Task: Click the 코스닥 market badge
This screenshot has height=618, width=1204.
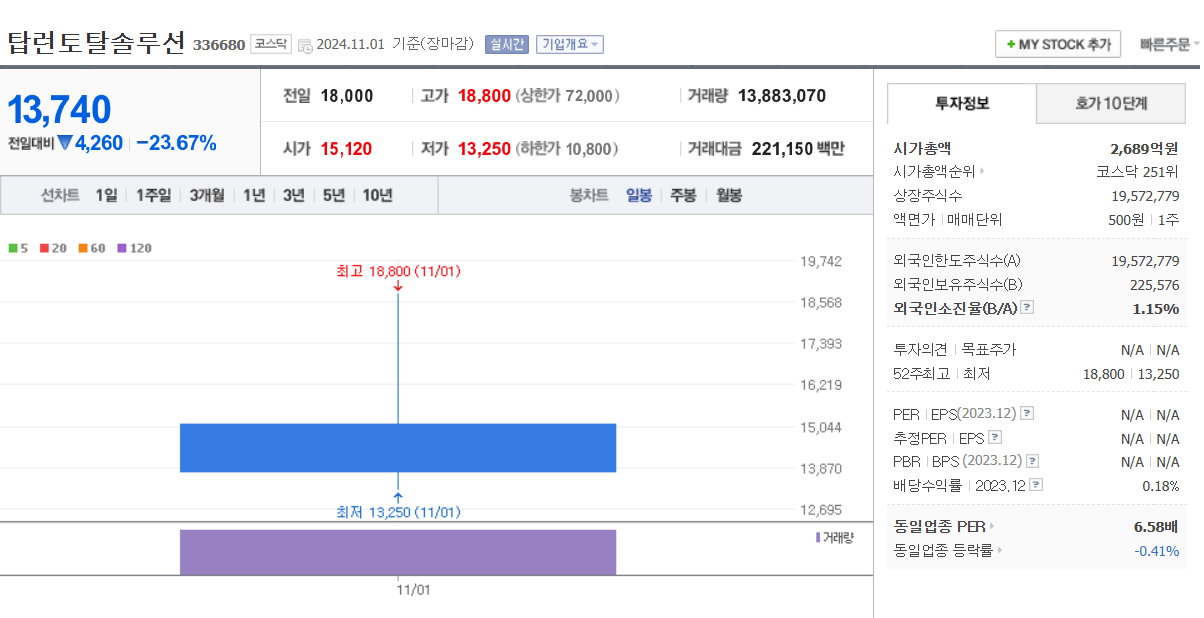Action: 270,43
